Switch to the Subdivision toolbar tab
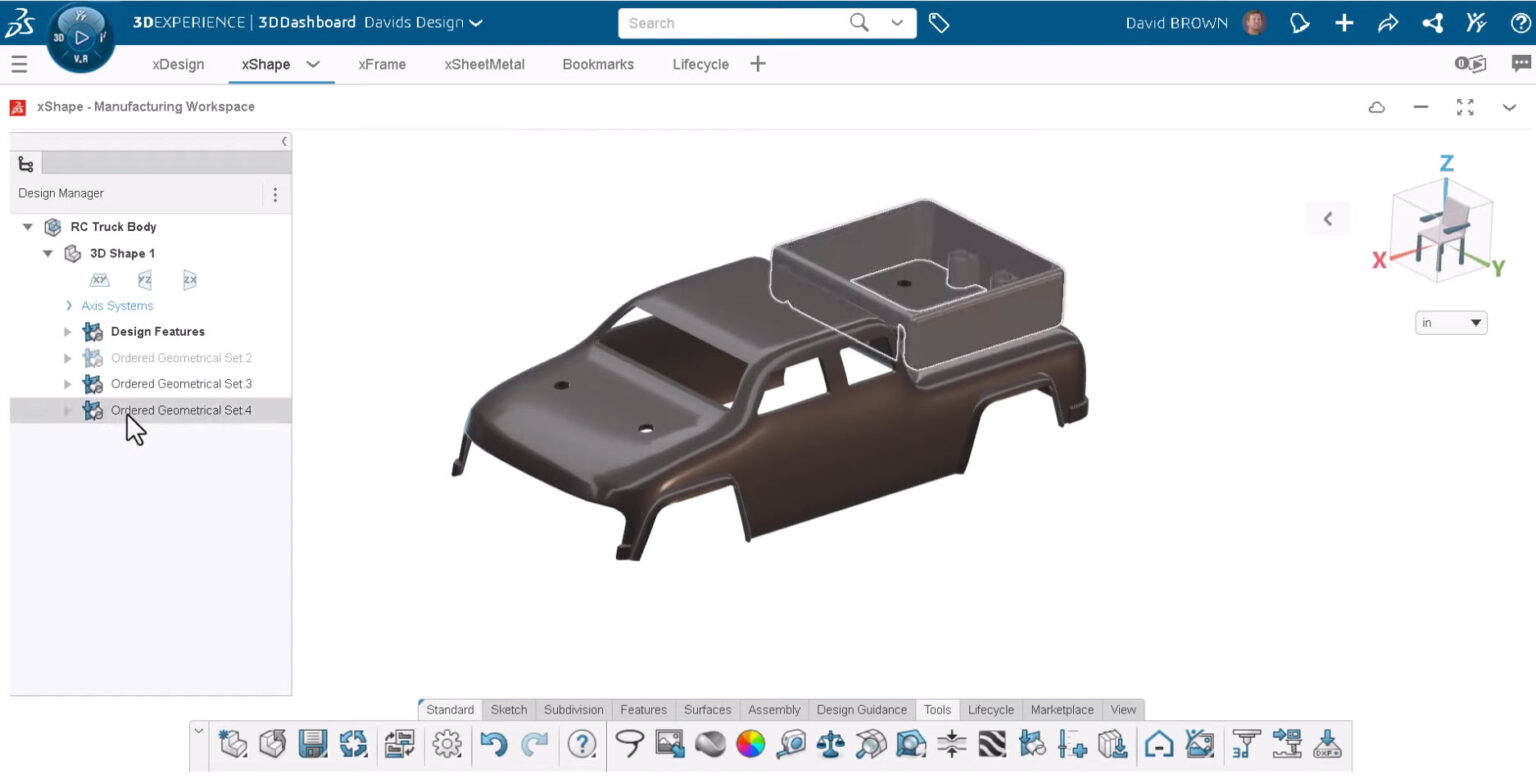 [x=573, y=709]
